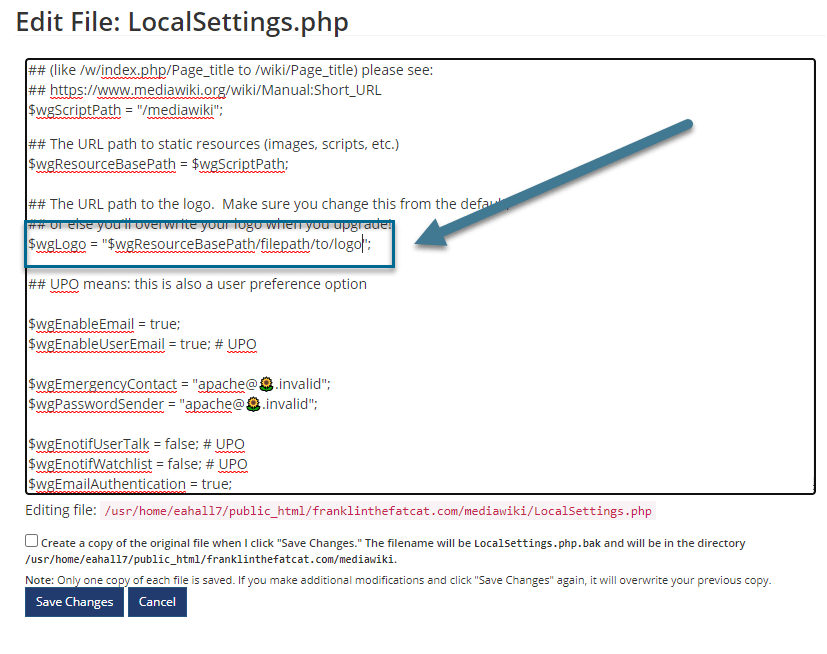Enable the create a copy checkbox
The image size is (827, 654).
pos(32,541)
